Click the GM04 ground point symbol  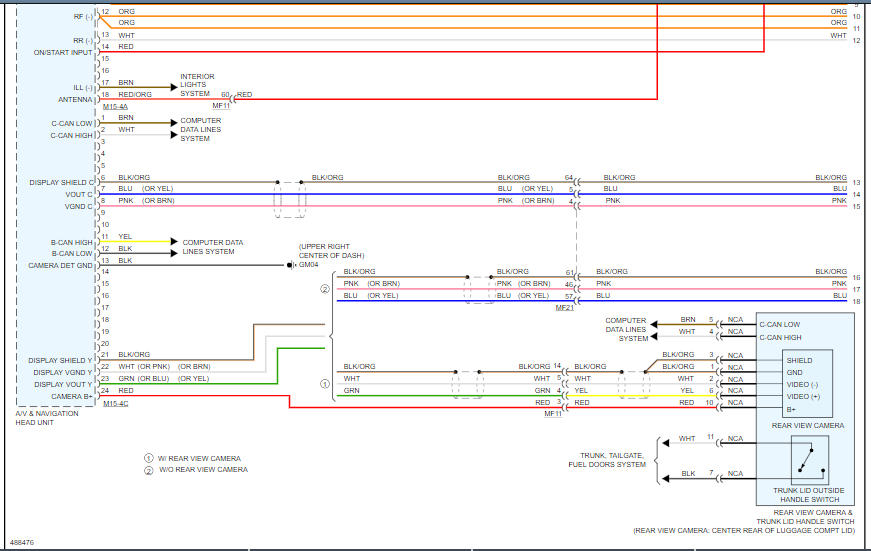tap(291, 265)
